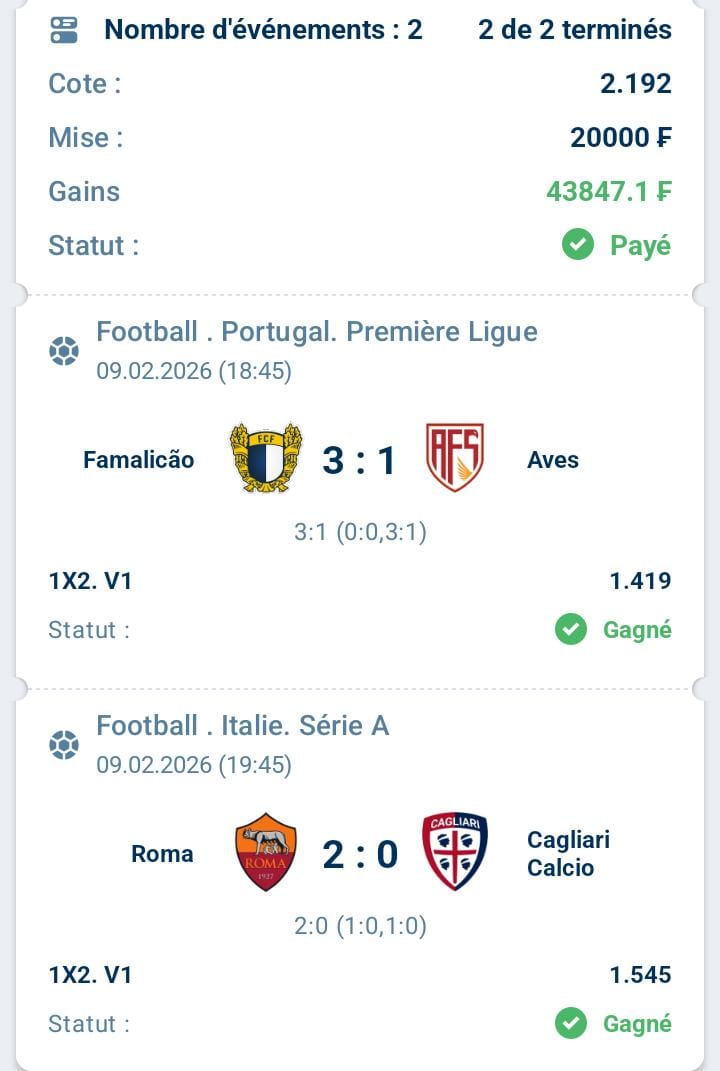Image resolution: width=720 pixels, height=1071 pixels.
Task: Click the Gagné checkmark for Roma match
Action: 571,1024
